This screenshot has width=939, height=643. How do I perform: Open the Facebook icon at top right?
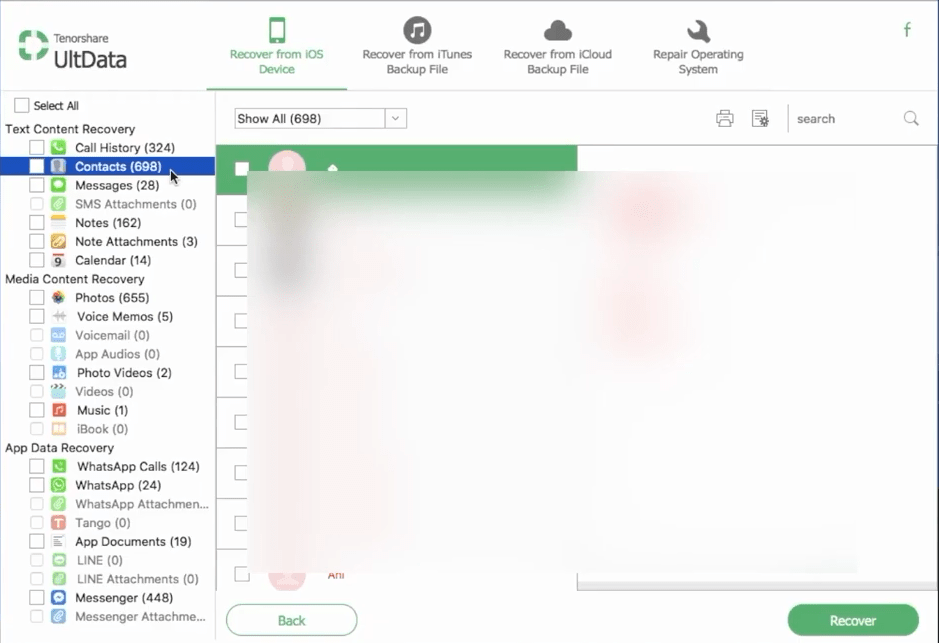click(907, 30)
